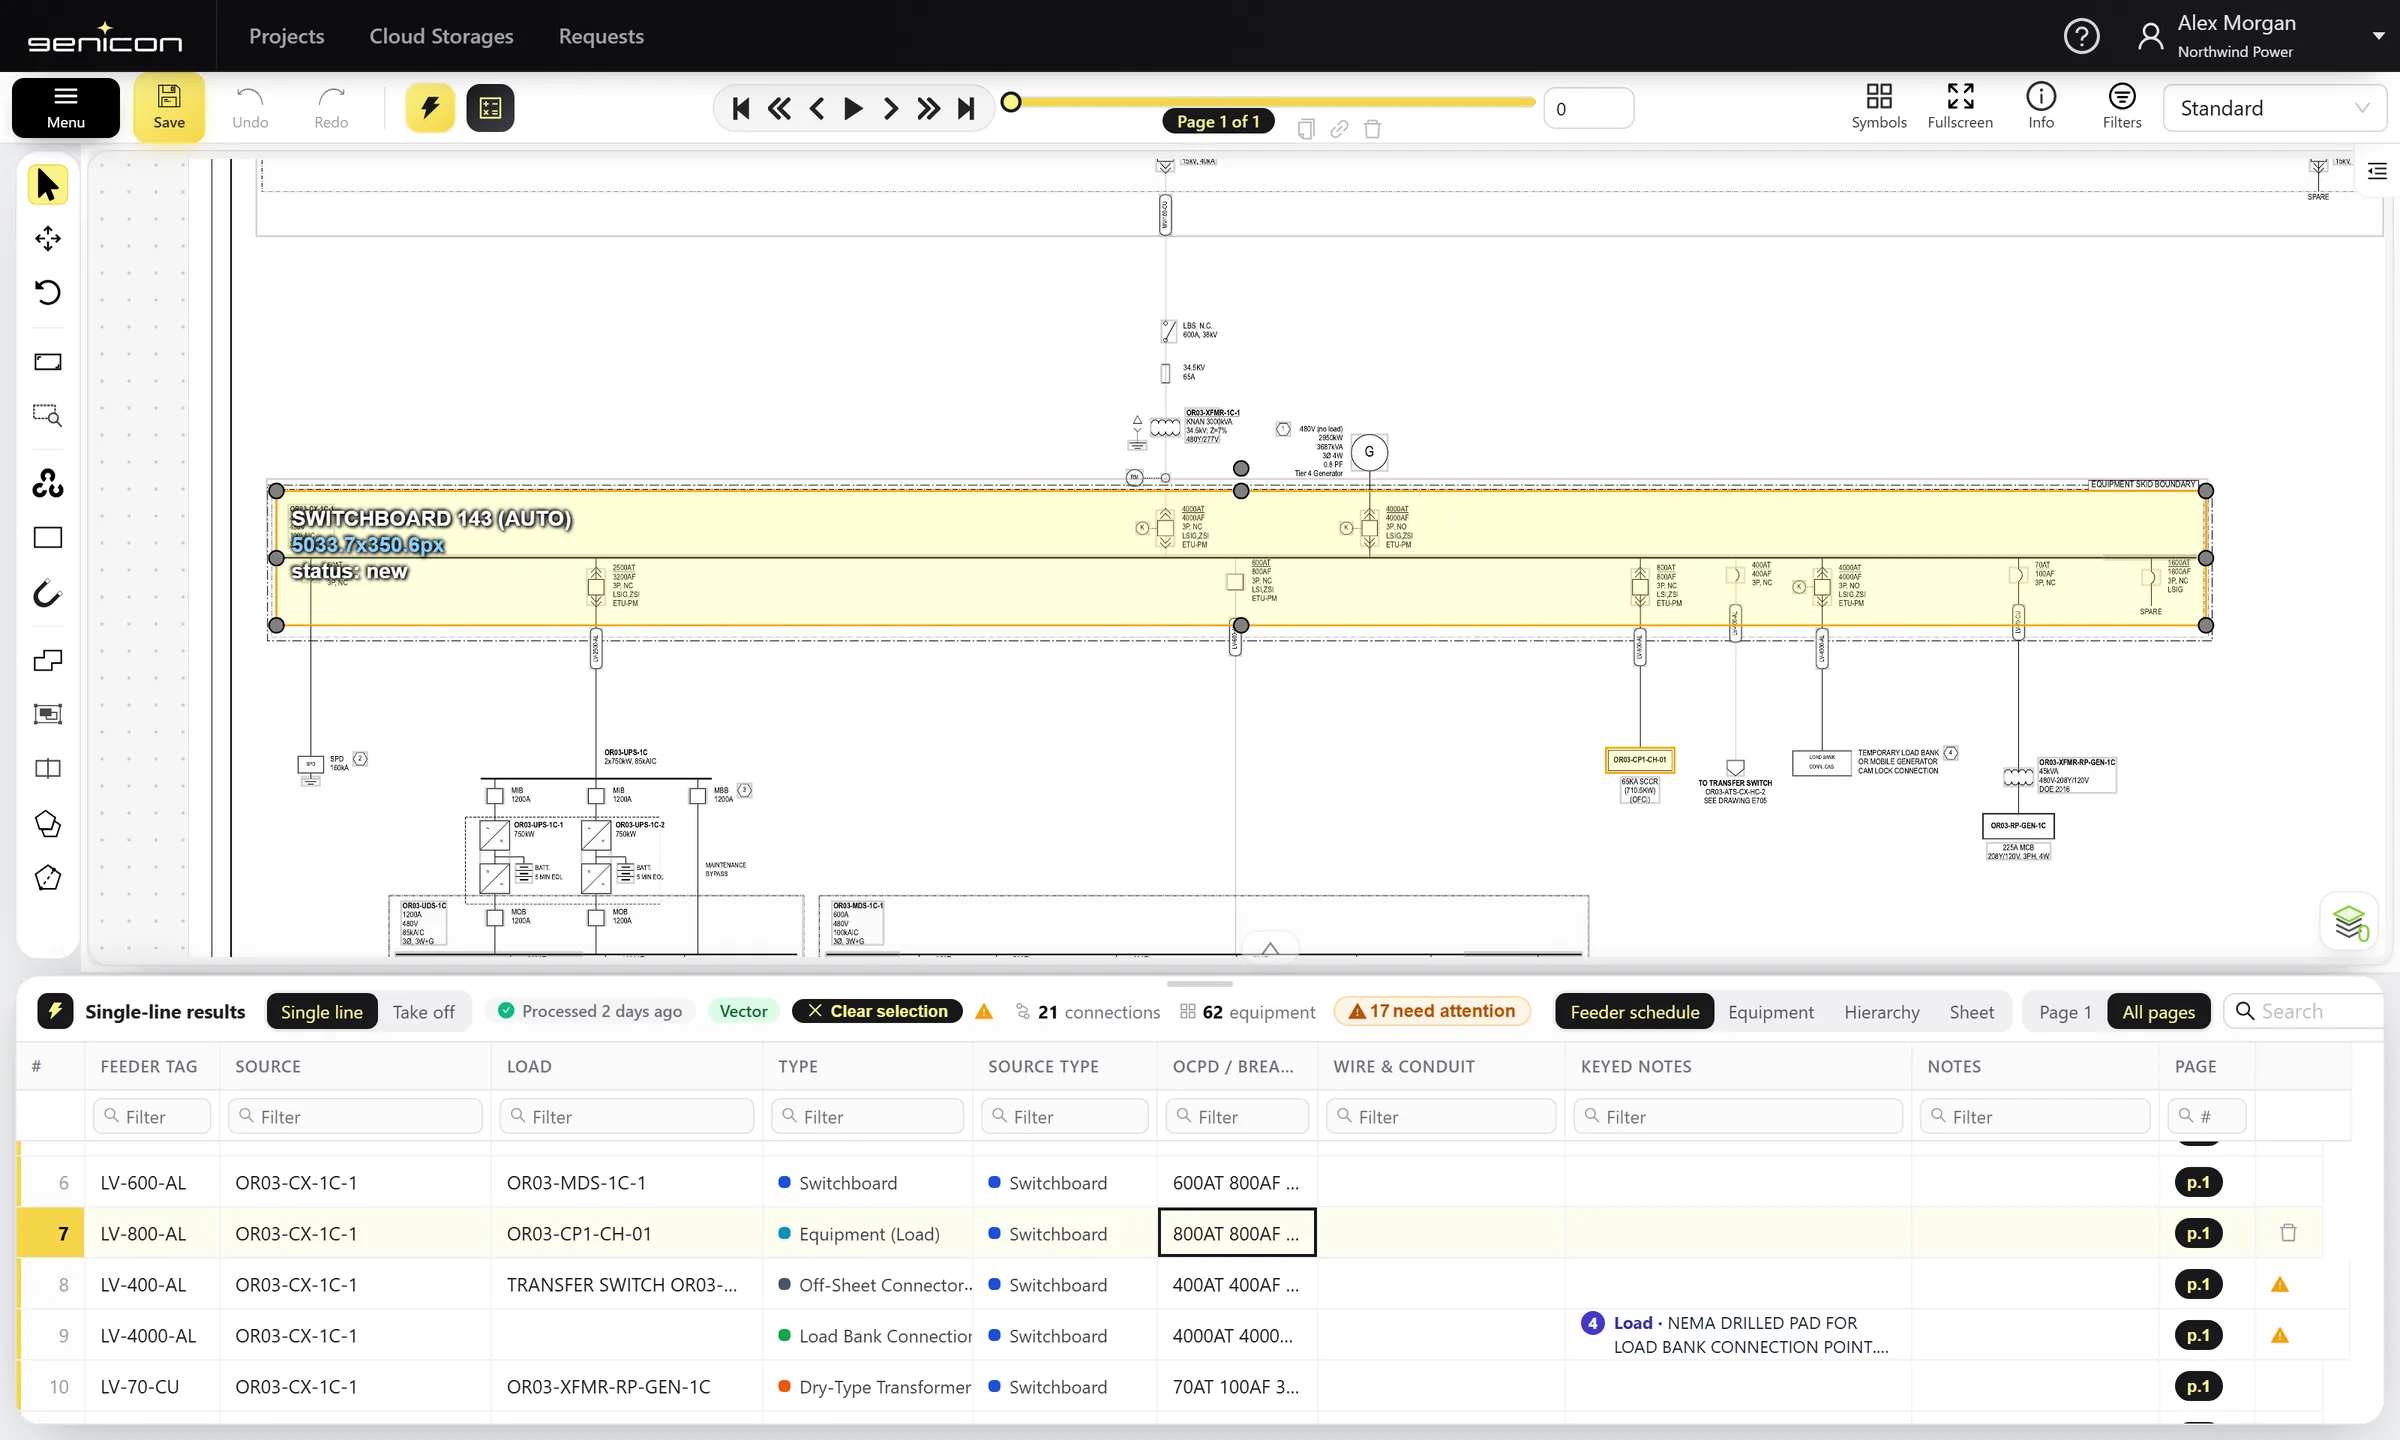
Task: Open the Projects menu
Action: (286, 36)
